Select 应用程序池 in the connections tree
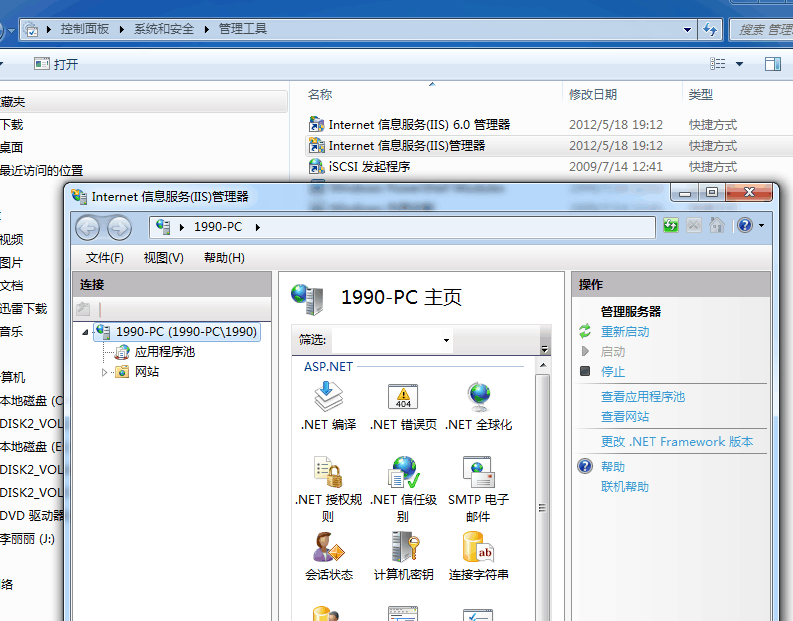The width and height of the screenshot is (793, 621). coord(164,352)
